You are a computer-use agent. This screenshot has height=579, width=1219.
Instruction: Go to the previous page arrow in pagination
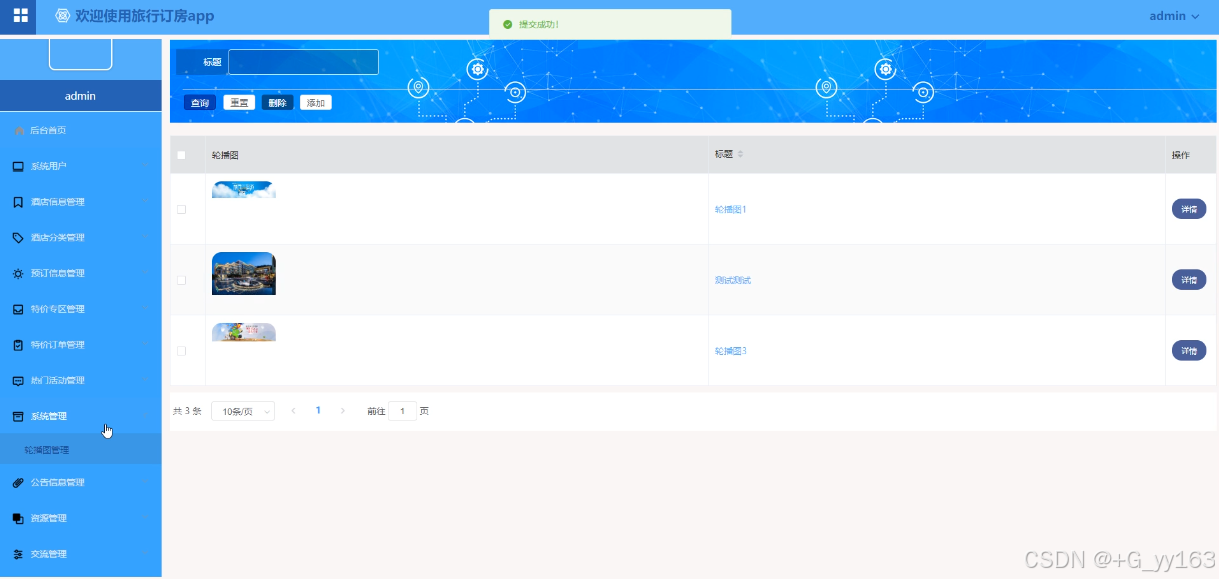(x=293, y=411)
